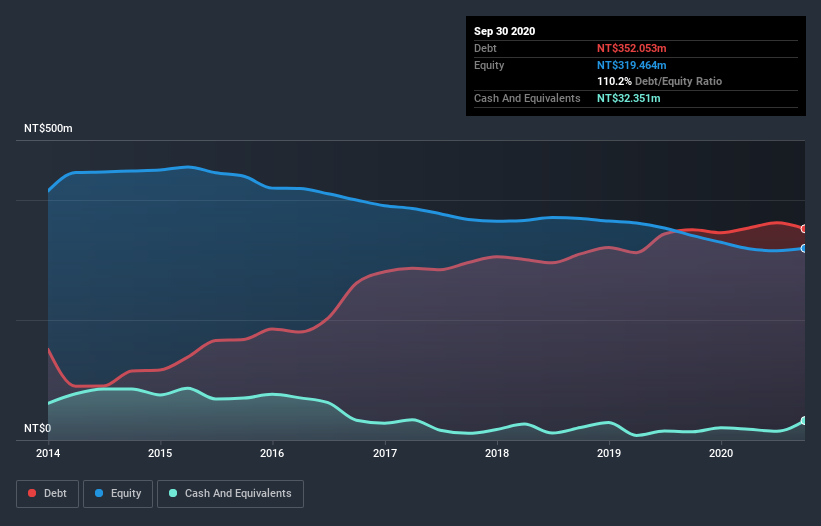The image size is (821, 526).
Task: Toggle the Equity series legend button
Action: (118, 494)
